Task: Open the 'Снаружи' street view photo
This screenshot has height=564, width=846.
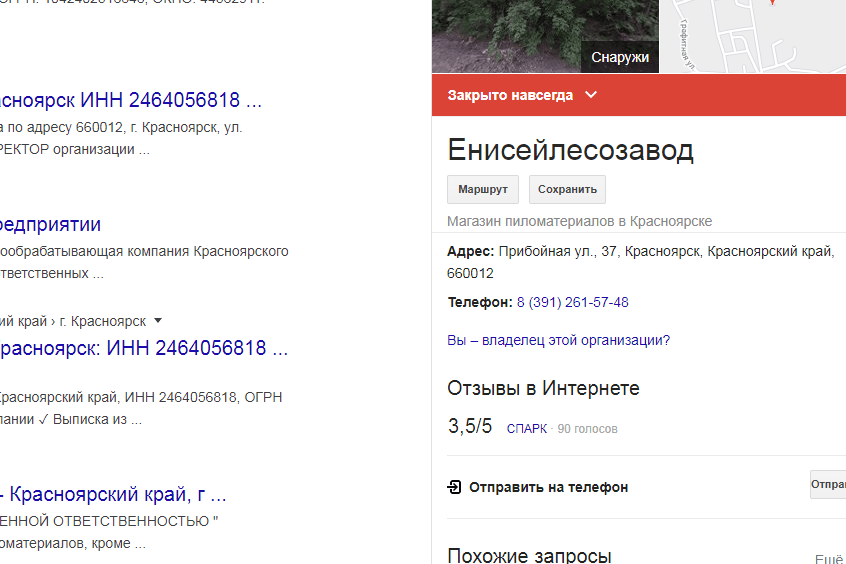Action: click(x=545, y=36)
